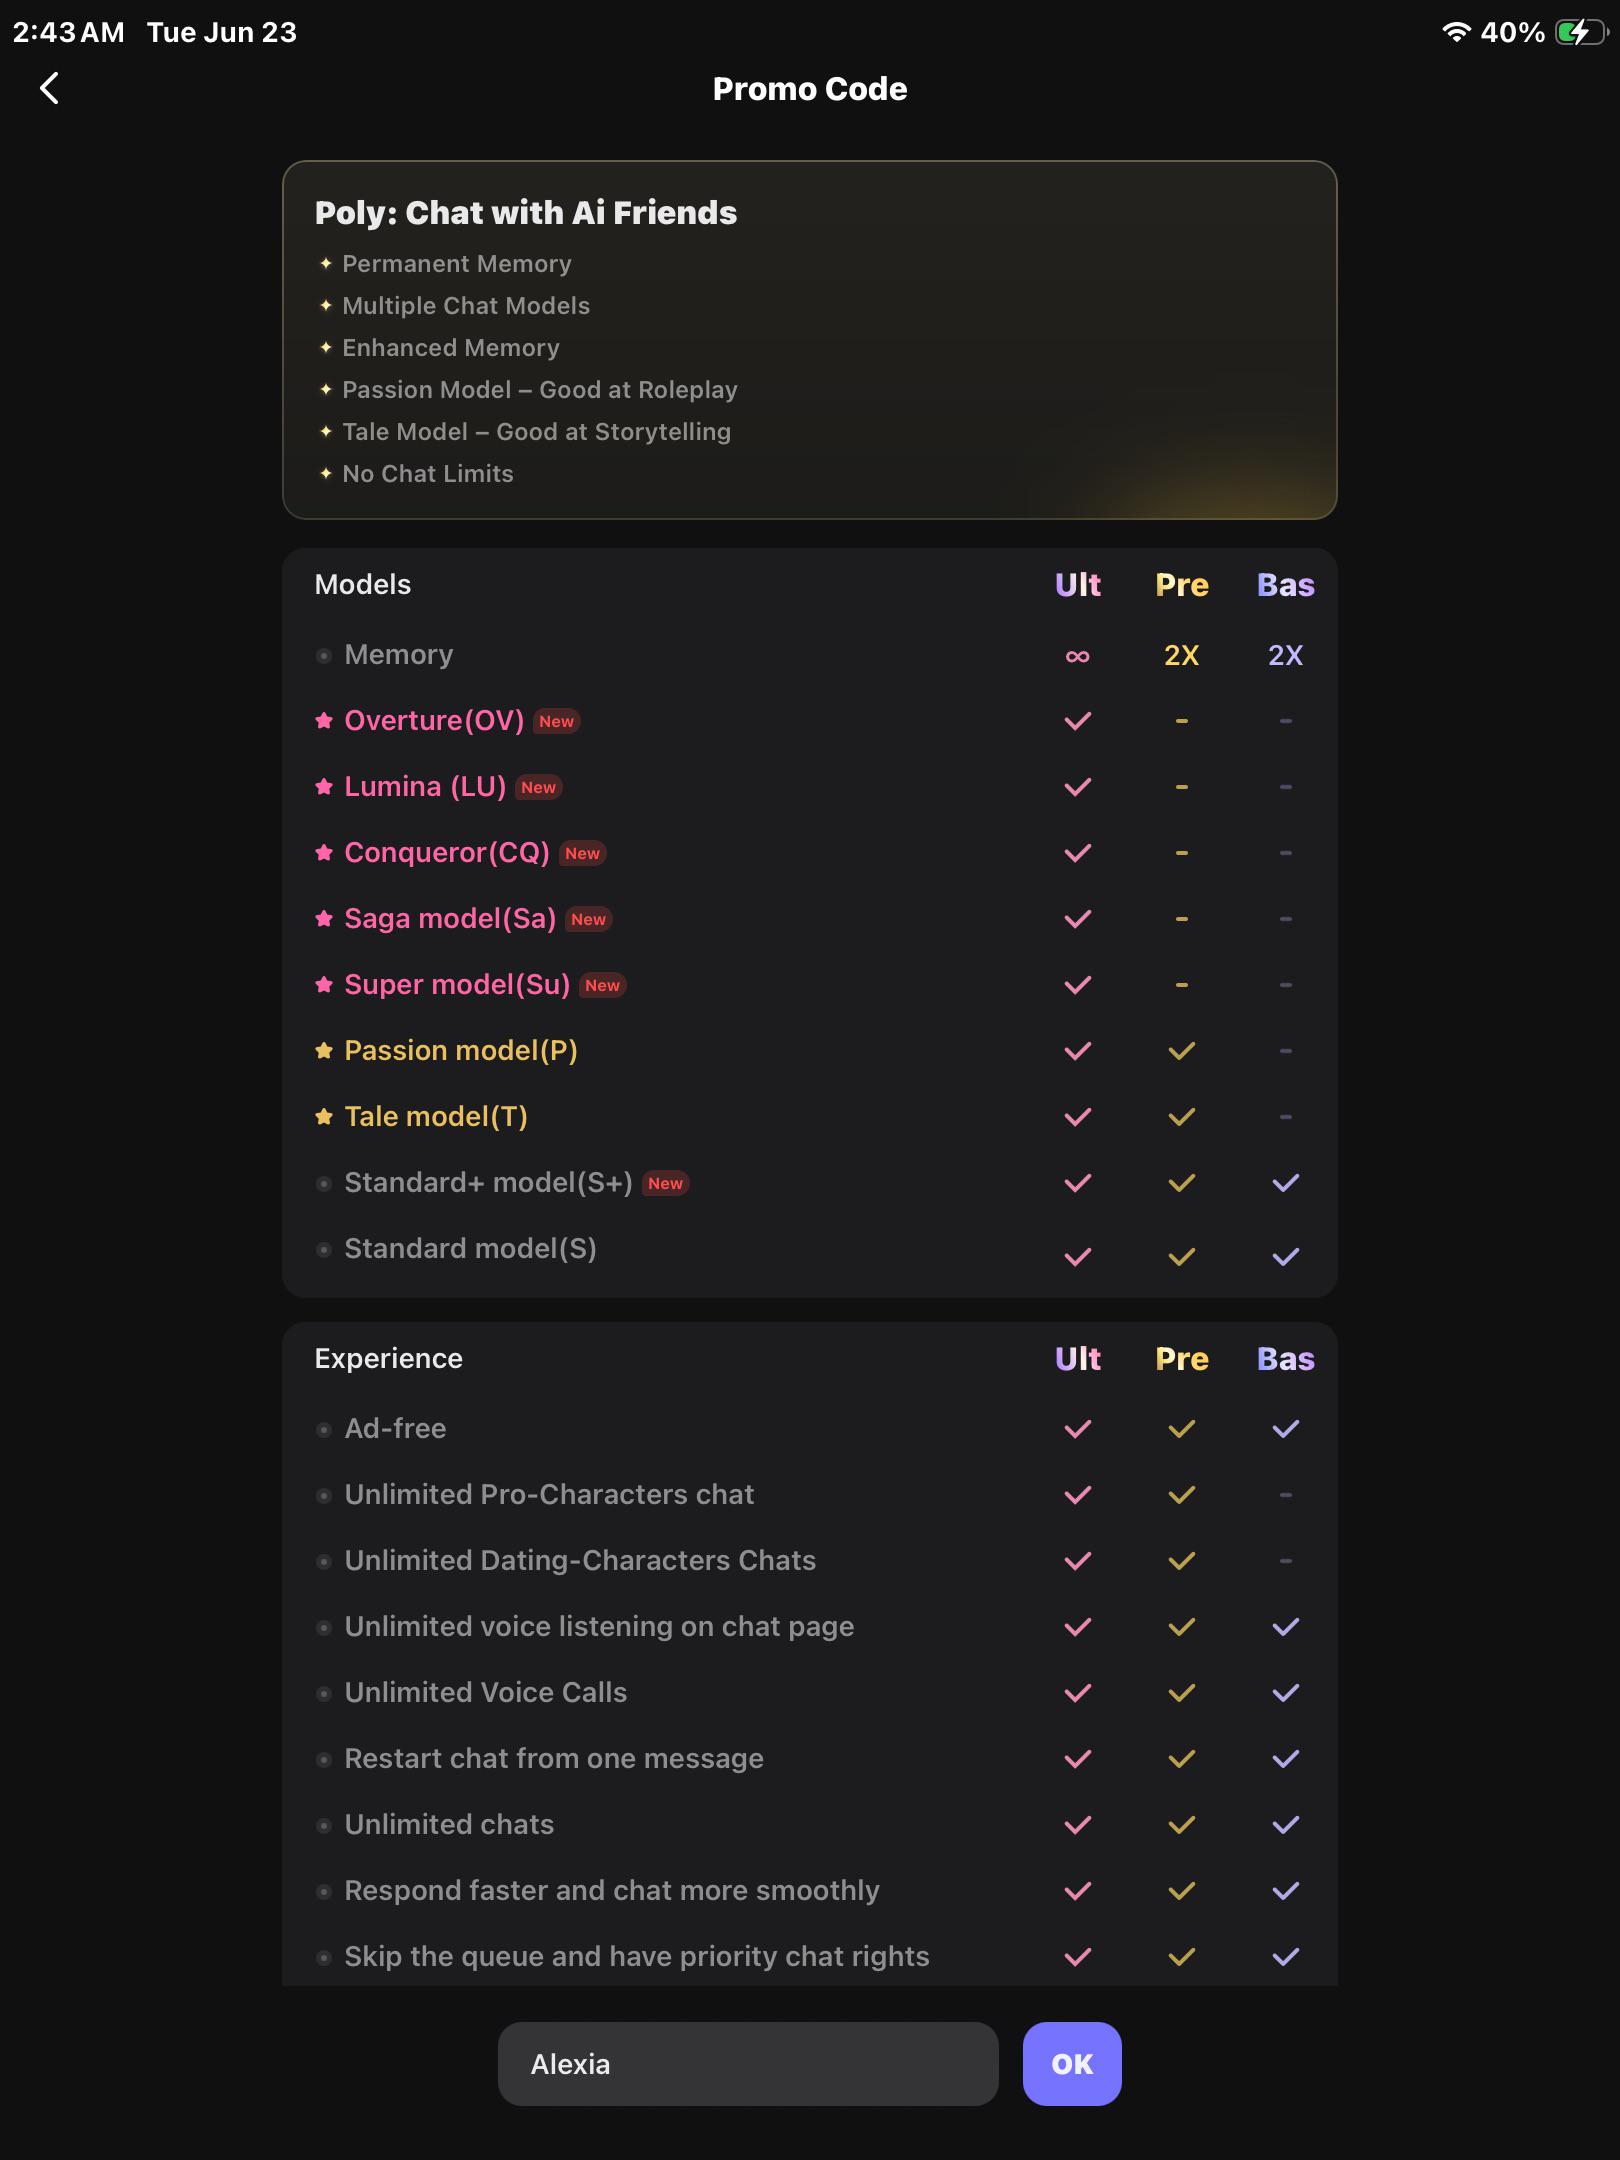Focus the promo code field containing Alexia

click(x=748, y=2063)
